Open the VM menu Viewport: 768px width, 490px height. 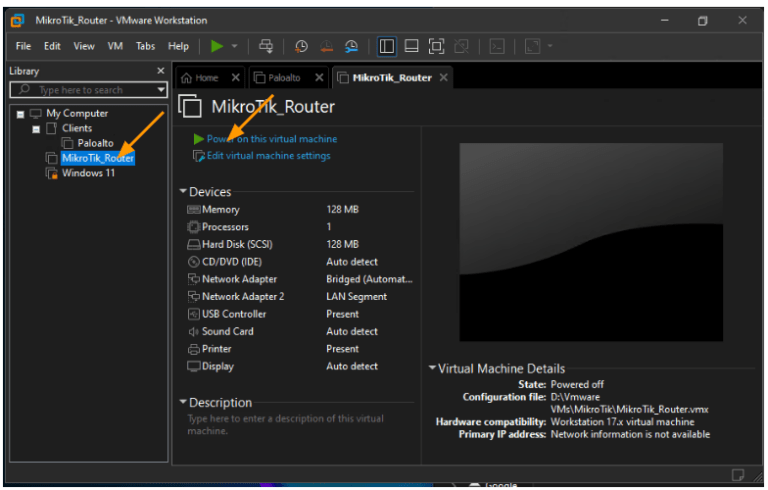pos(115,46)
